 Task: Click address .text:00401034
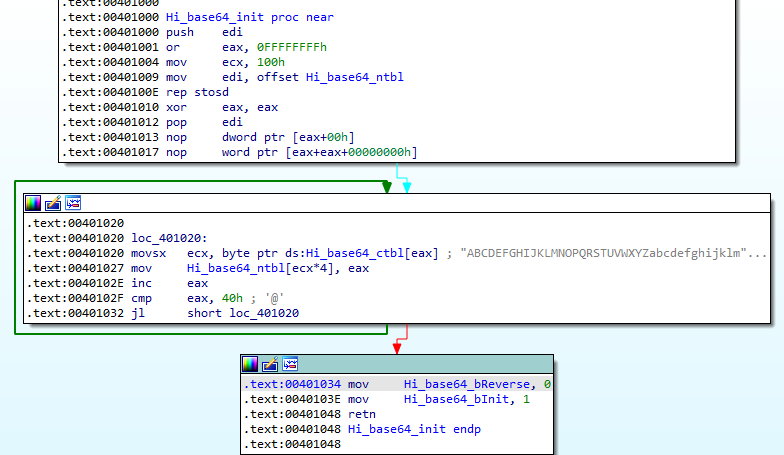[x=292, y=384]
